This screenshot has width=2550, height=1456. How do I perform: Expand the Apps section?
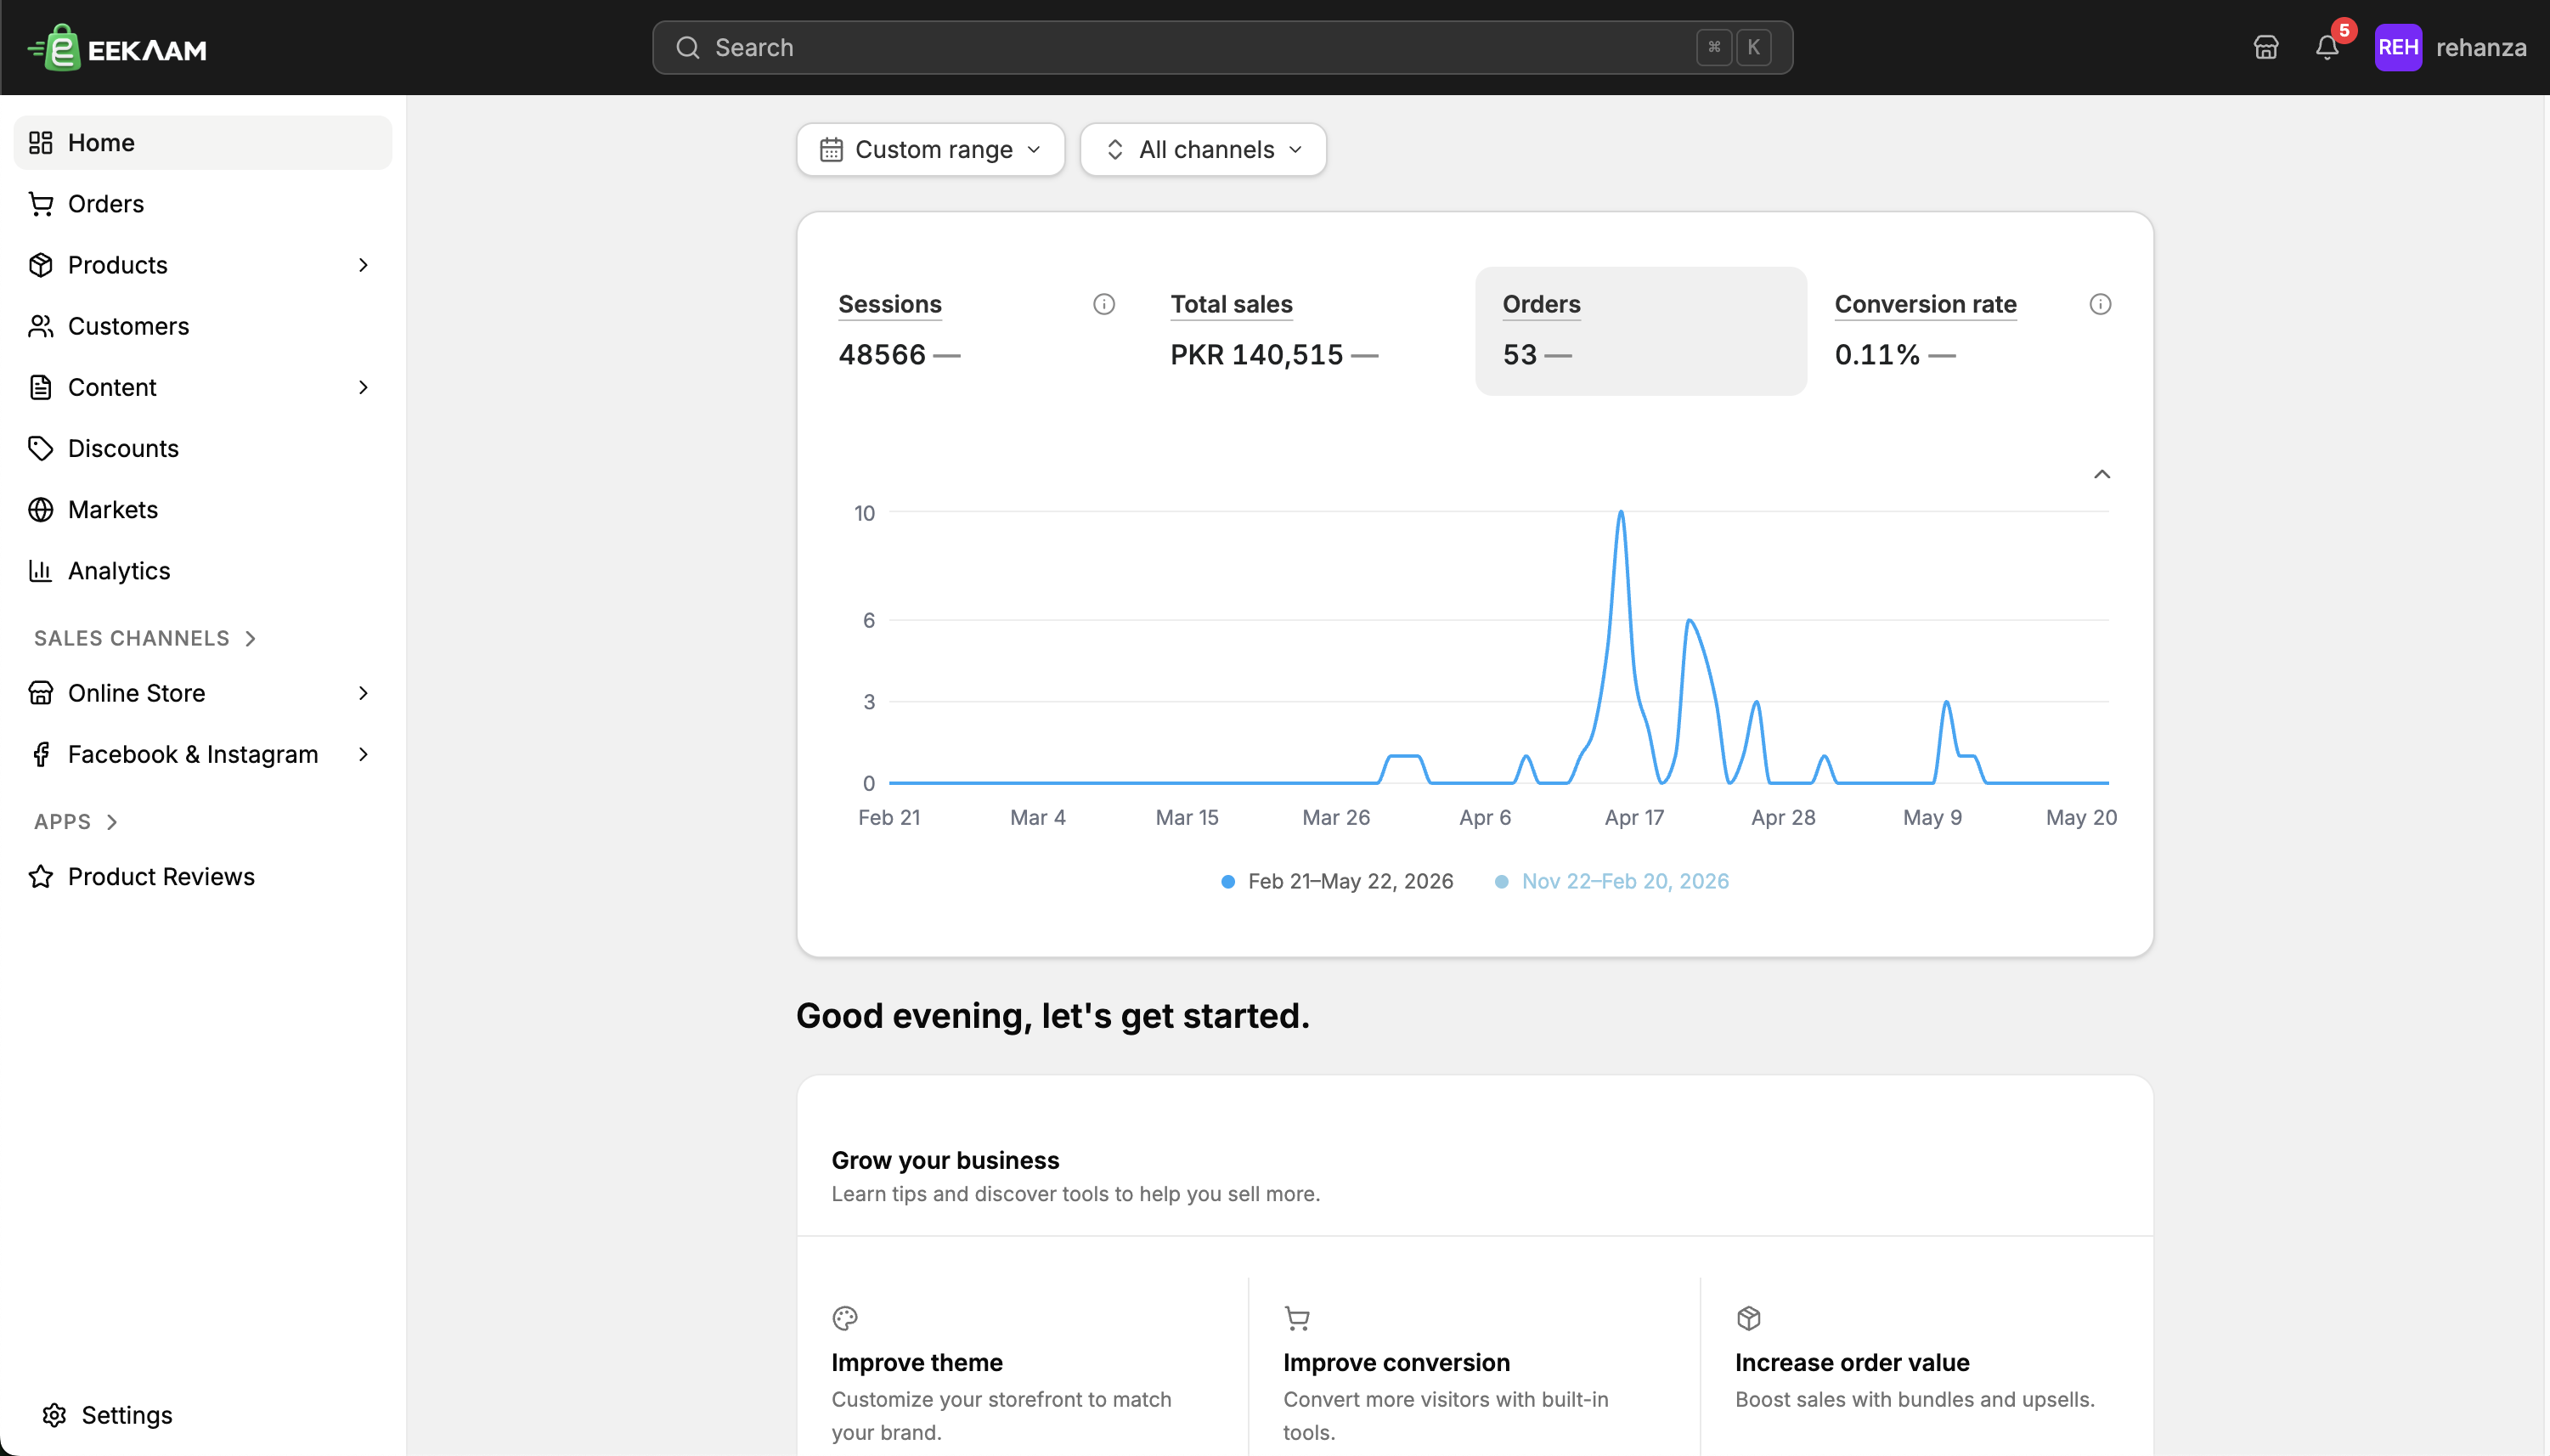click(x=76, y=821)
